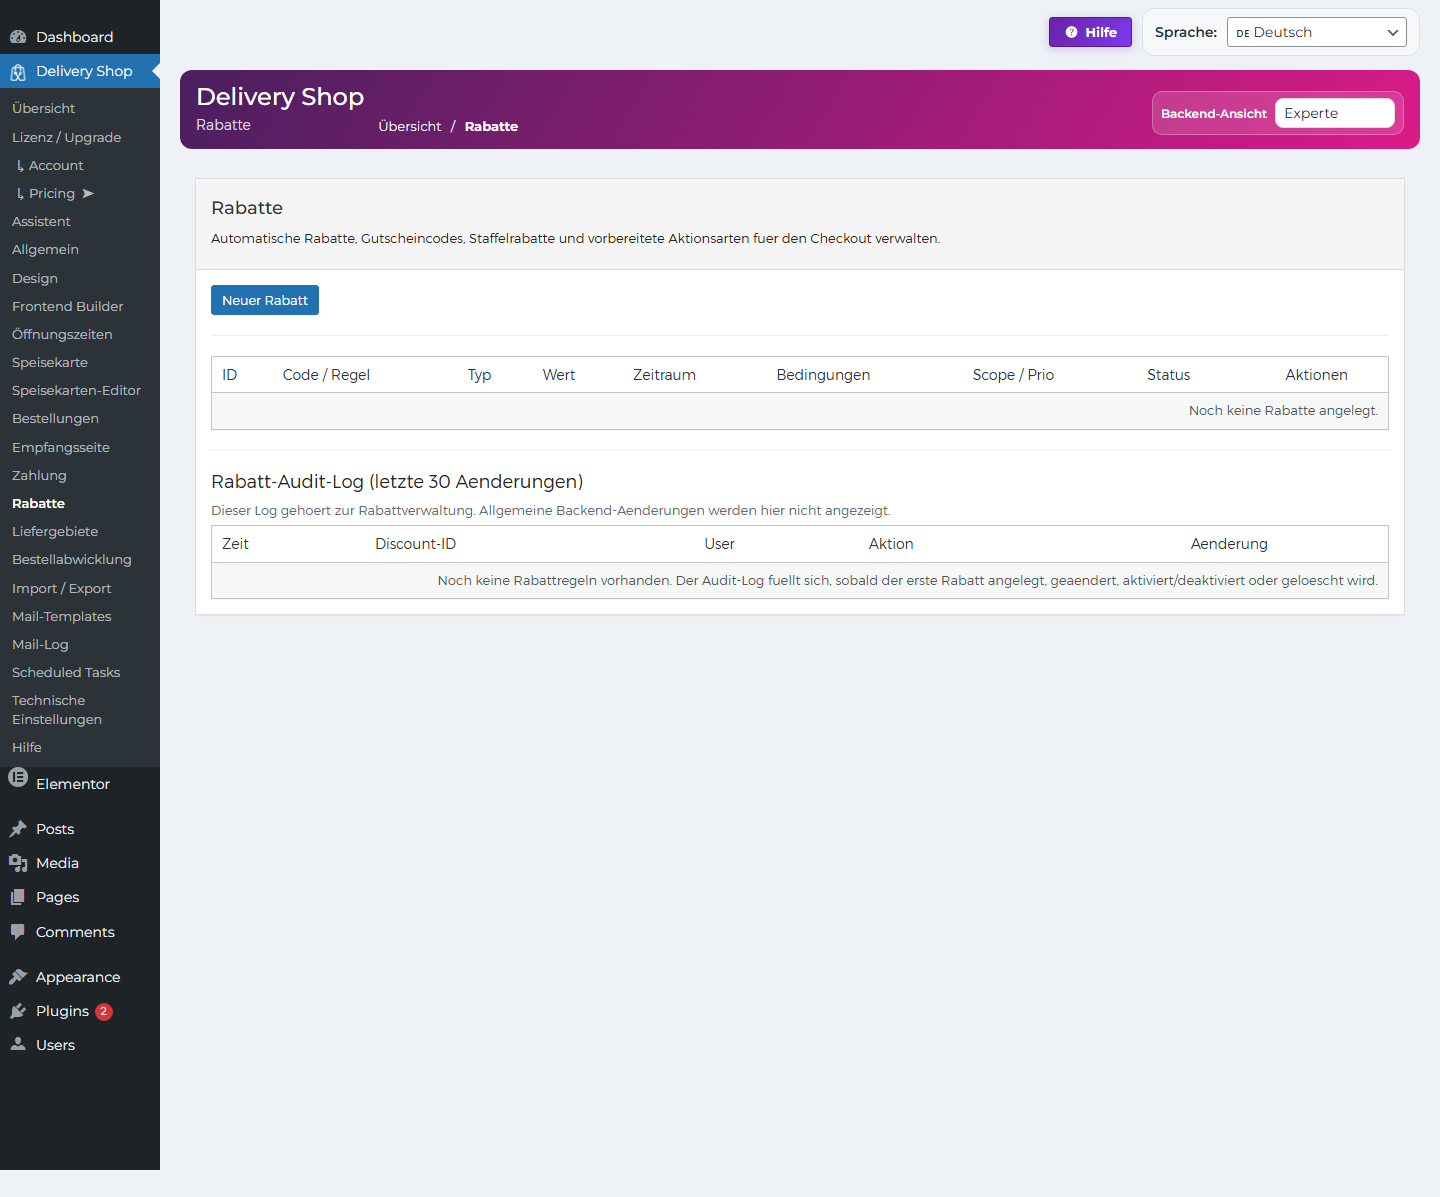Click the Plugins plug icon
The width and height of the screenshot is (1440, 1197).
click(x=18, y=1011)
